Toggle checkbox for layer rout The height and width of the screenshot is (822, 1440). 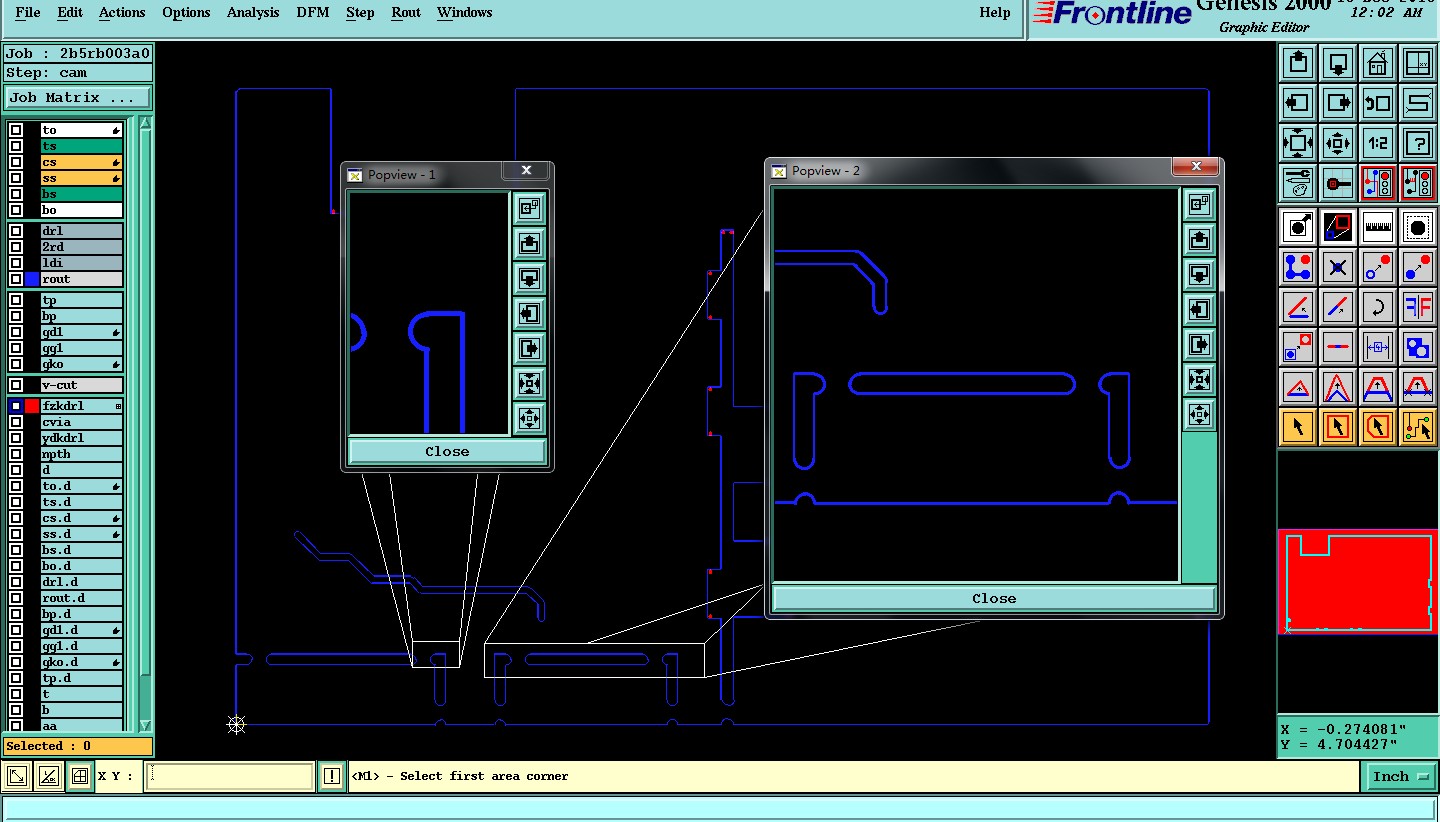[16, 279]
